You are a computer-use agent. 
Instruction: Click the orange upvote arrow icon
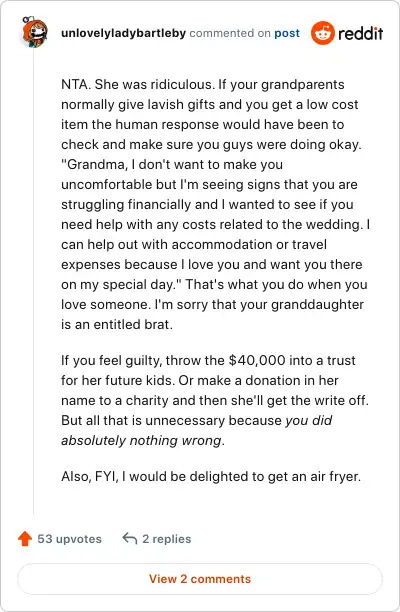pos(25,539)
